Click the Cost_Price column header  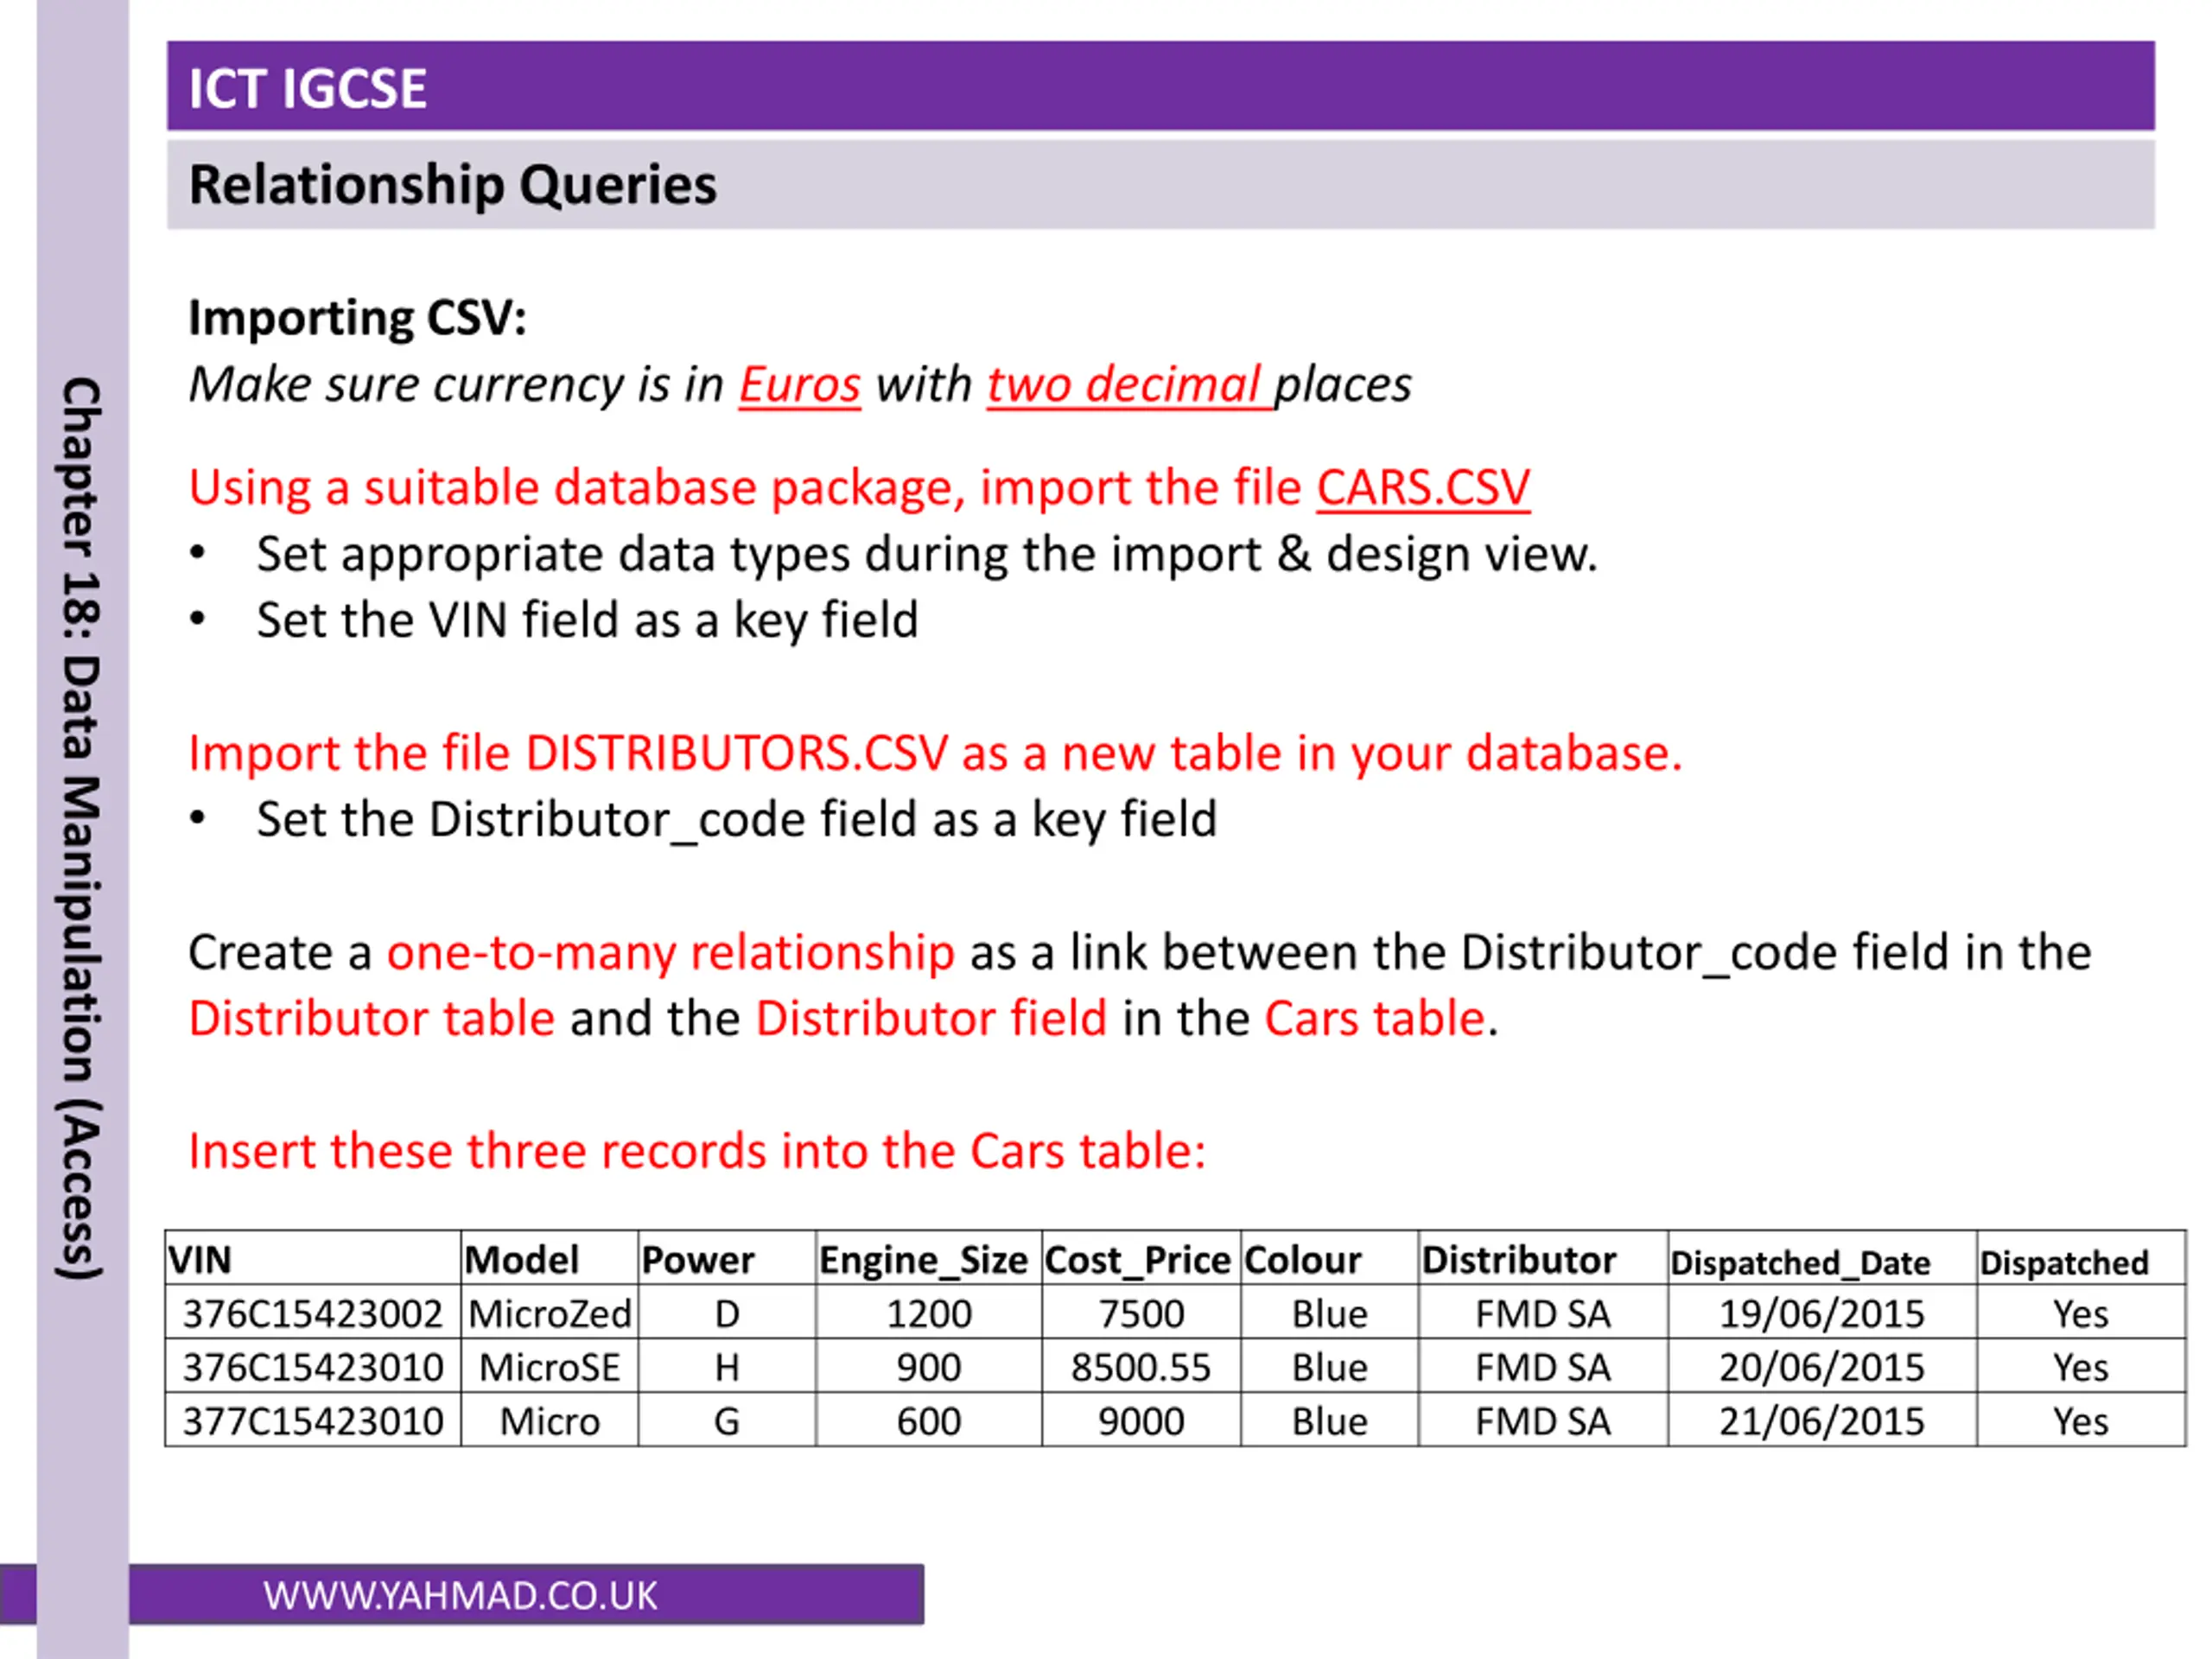[1140, 1258]
